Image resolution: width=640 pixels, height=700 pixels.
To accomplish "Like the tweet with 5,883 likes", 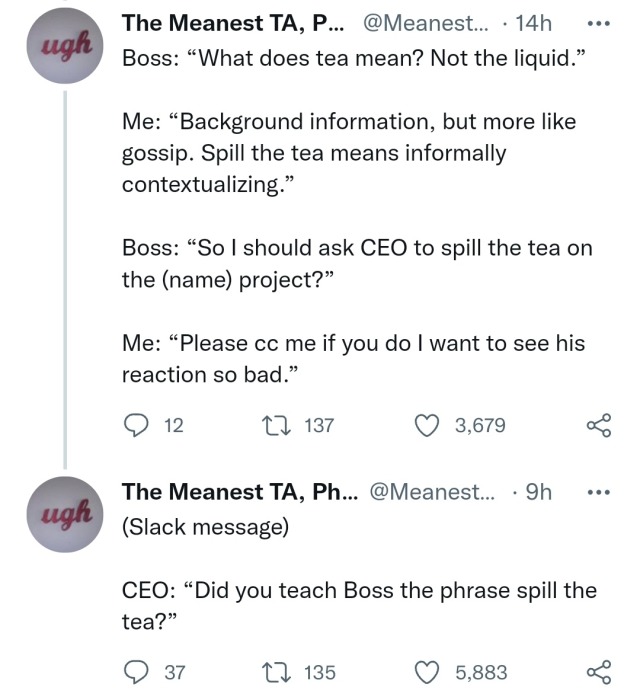I will (x=428, y=672).
